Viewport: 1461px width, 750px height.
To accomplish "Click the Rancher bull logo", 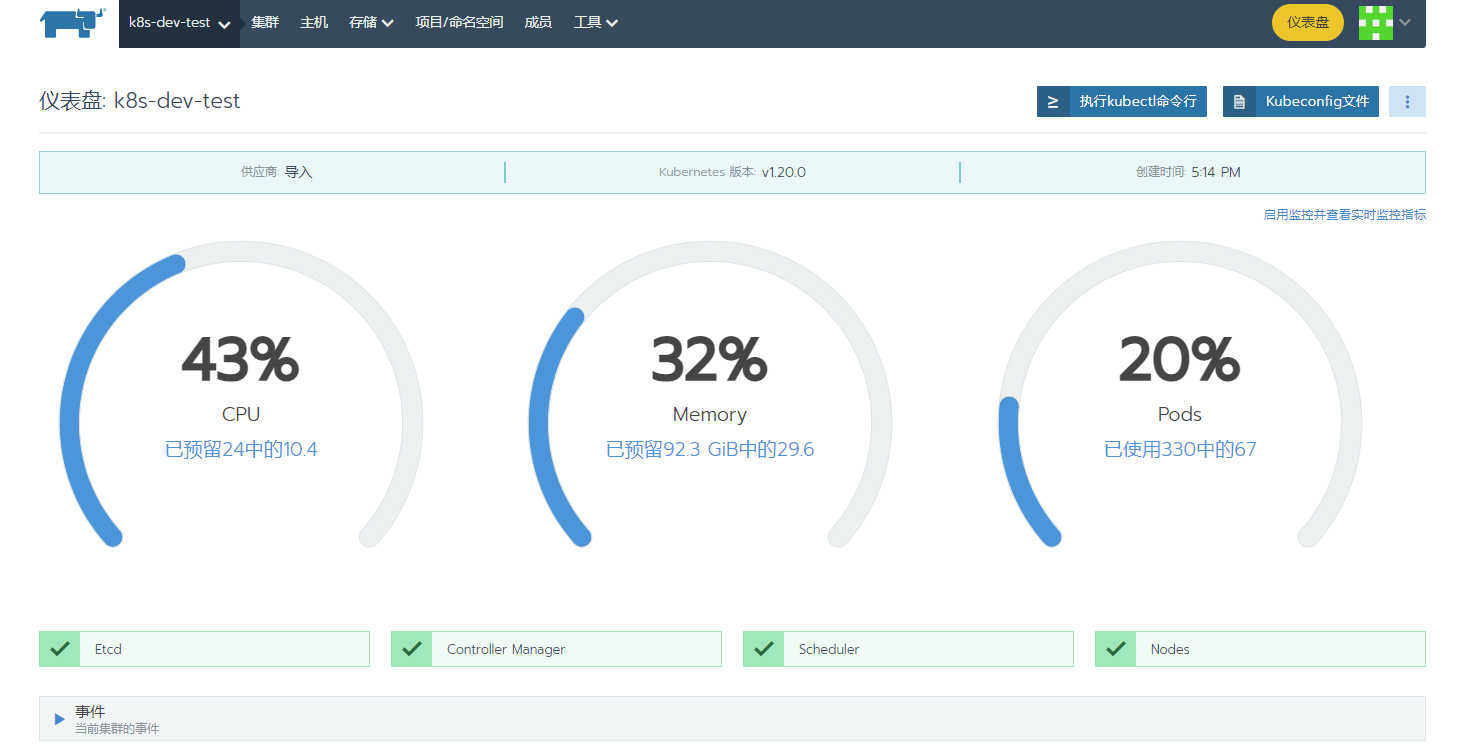I will pyautogui.click(x=73, y=22).
